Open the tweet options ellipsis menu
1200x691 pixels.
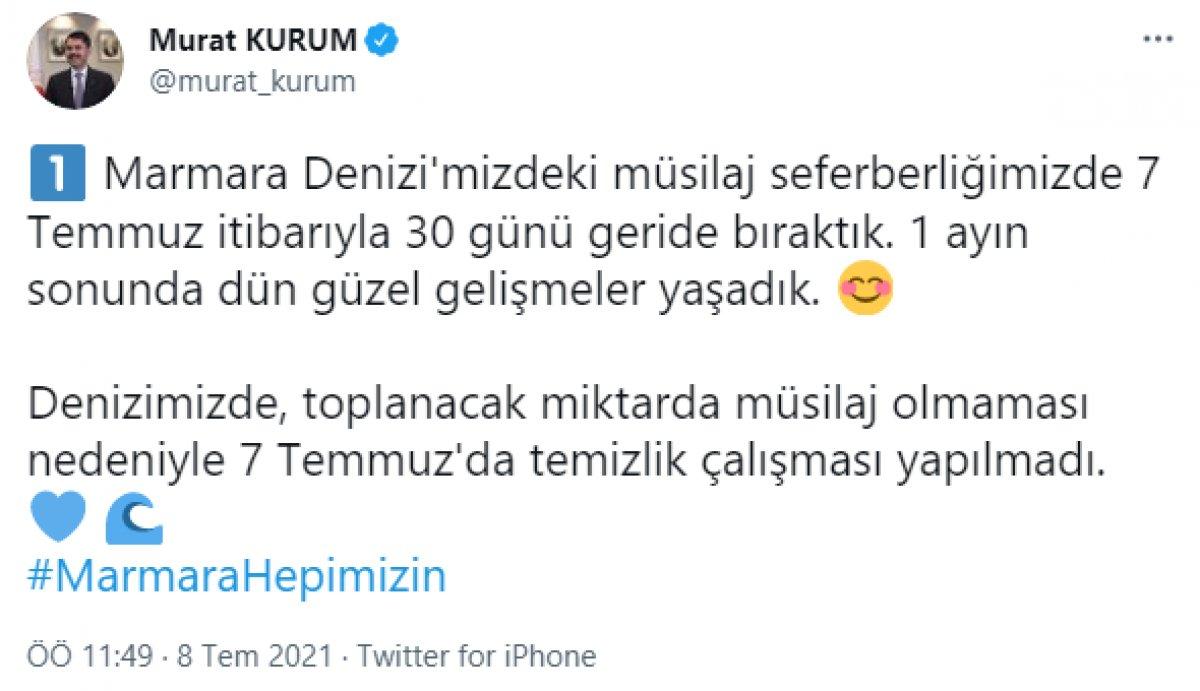pyautogui.click(x=1157, y=36)
